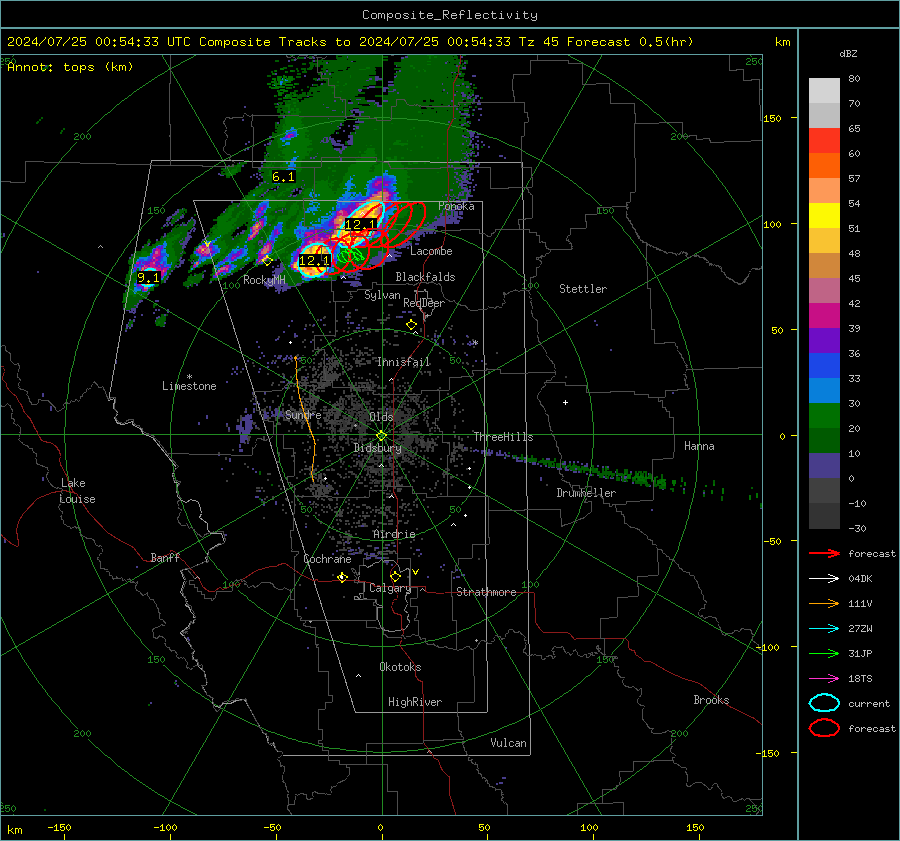The image size is (900, 841).
Task: Click the Composite_Reflectivity title text
Action: pyautogui.click(x=449, y=15)
